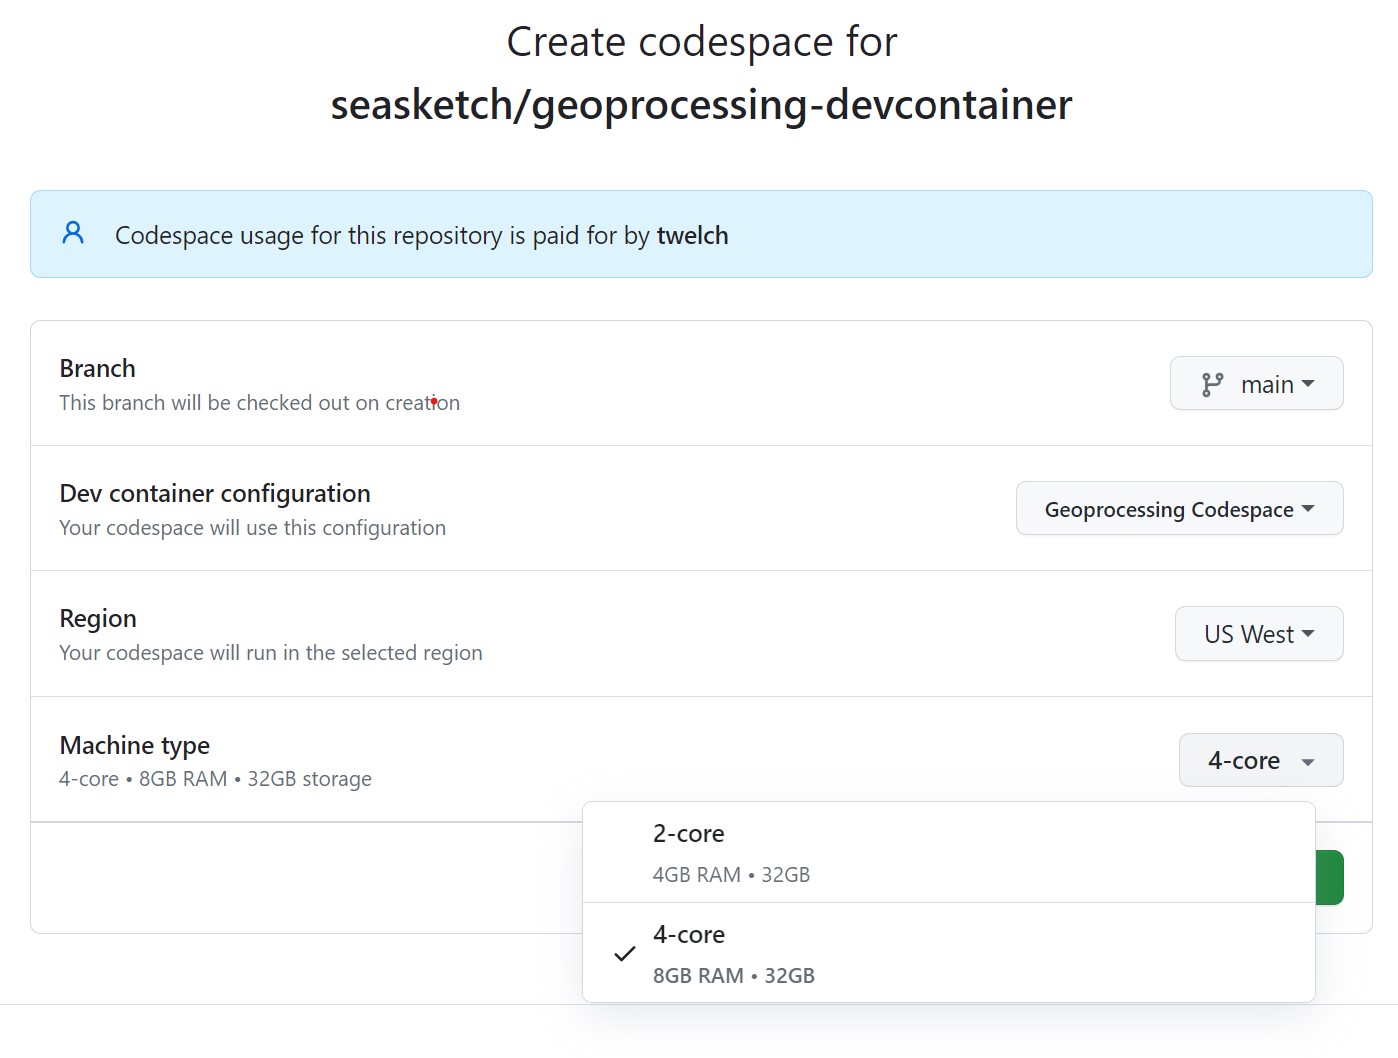Select the checked 4-core machine option
Image resolution: width=1398 pixels, height=1058 pixels.
click(x=948, y=953)
